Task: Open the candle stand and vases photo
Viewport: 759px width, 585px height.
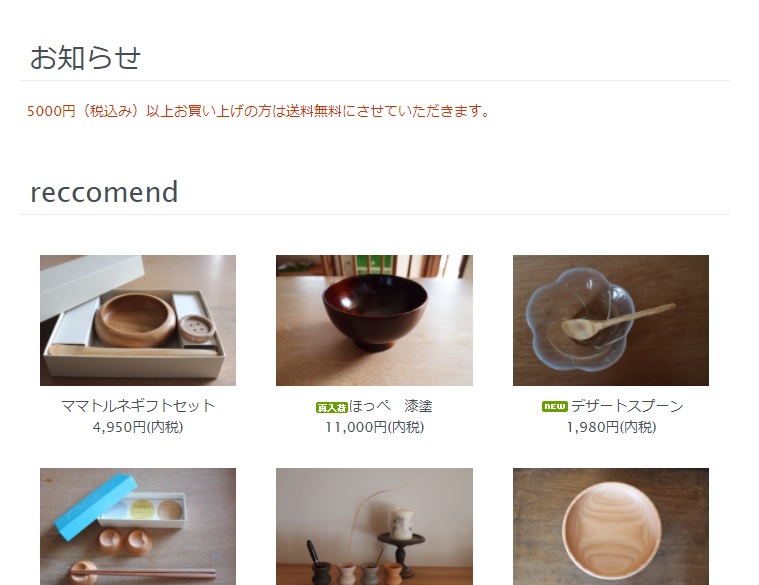Action: click(374, 526)
